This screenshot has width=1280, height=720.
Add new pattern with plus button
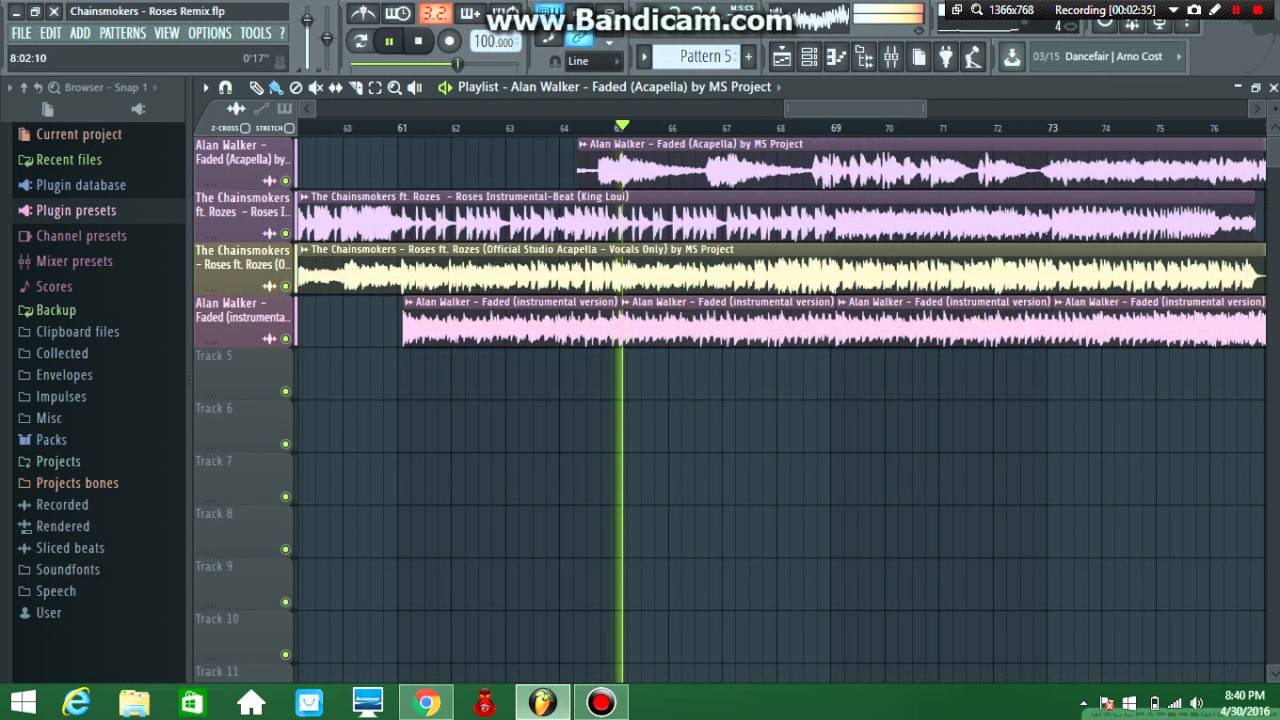748,57
